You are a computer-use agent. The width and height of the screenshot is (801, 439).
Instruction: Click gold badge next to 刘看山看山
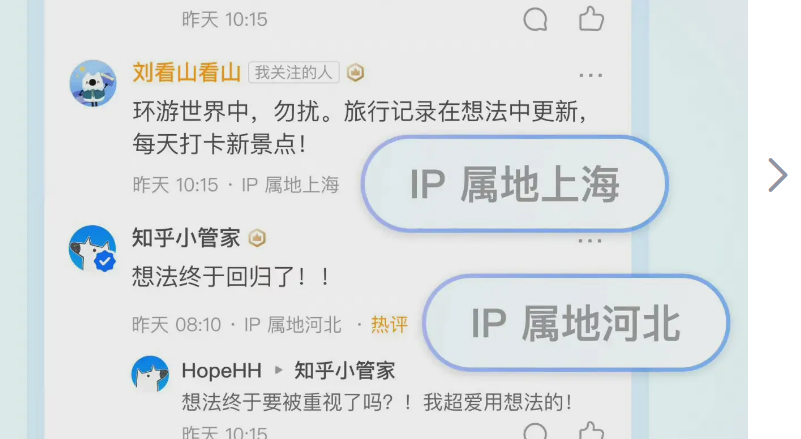pyautogui.click(x=356, y=73)
